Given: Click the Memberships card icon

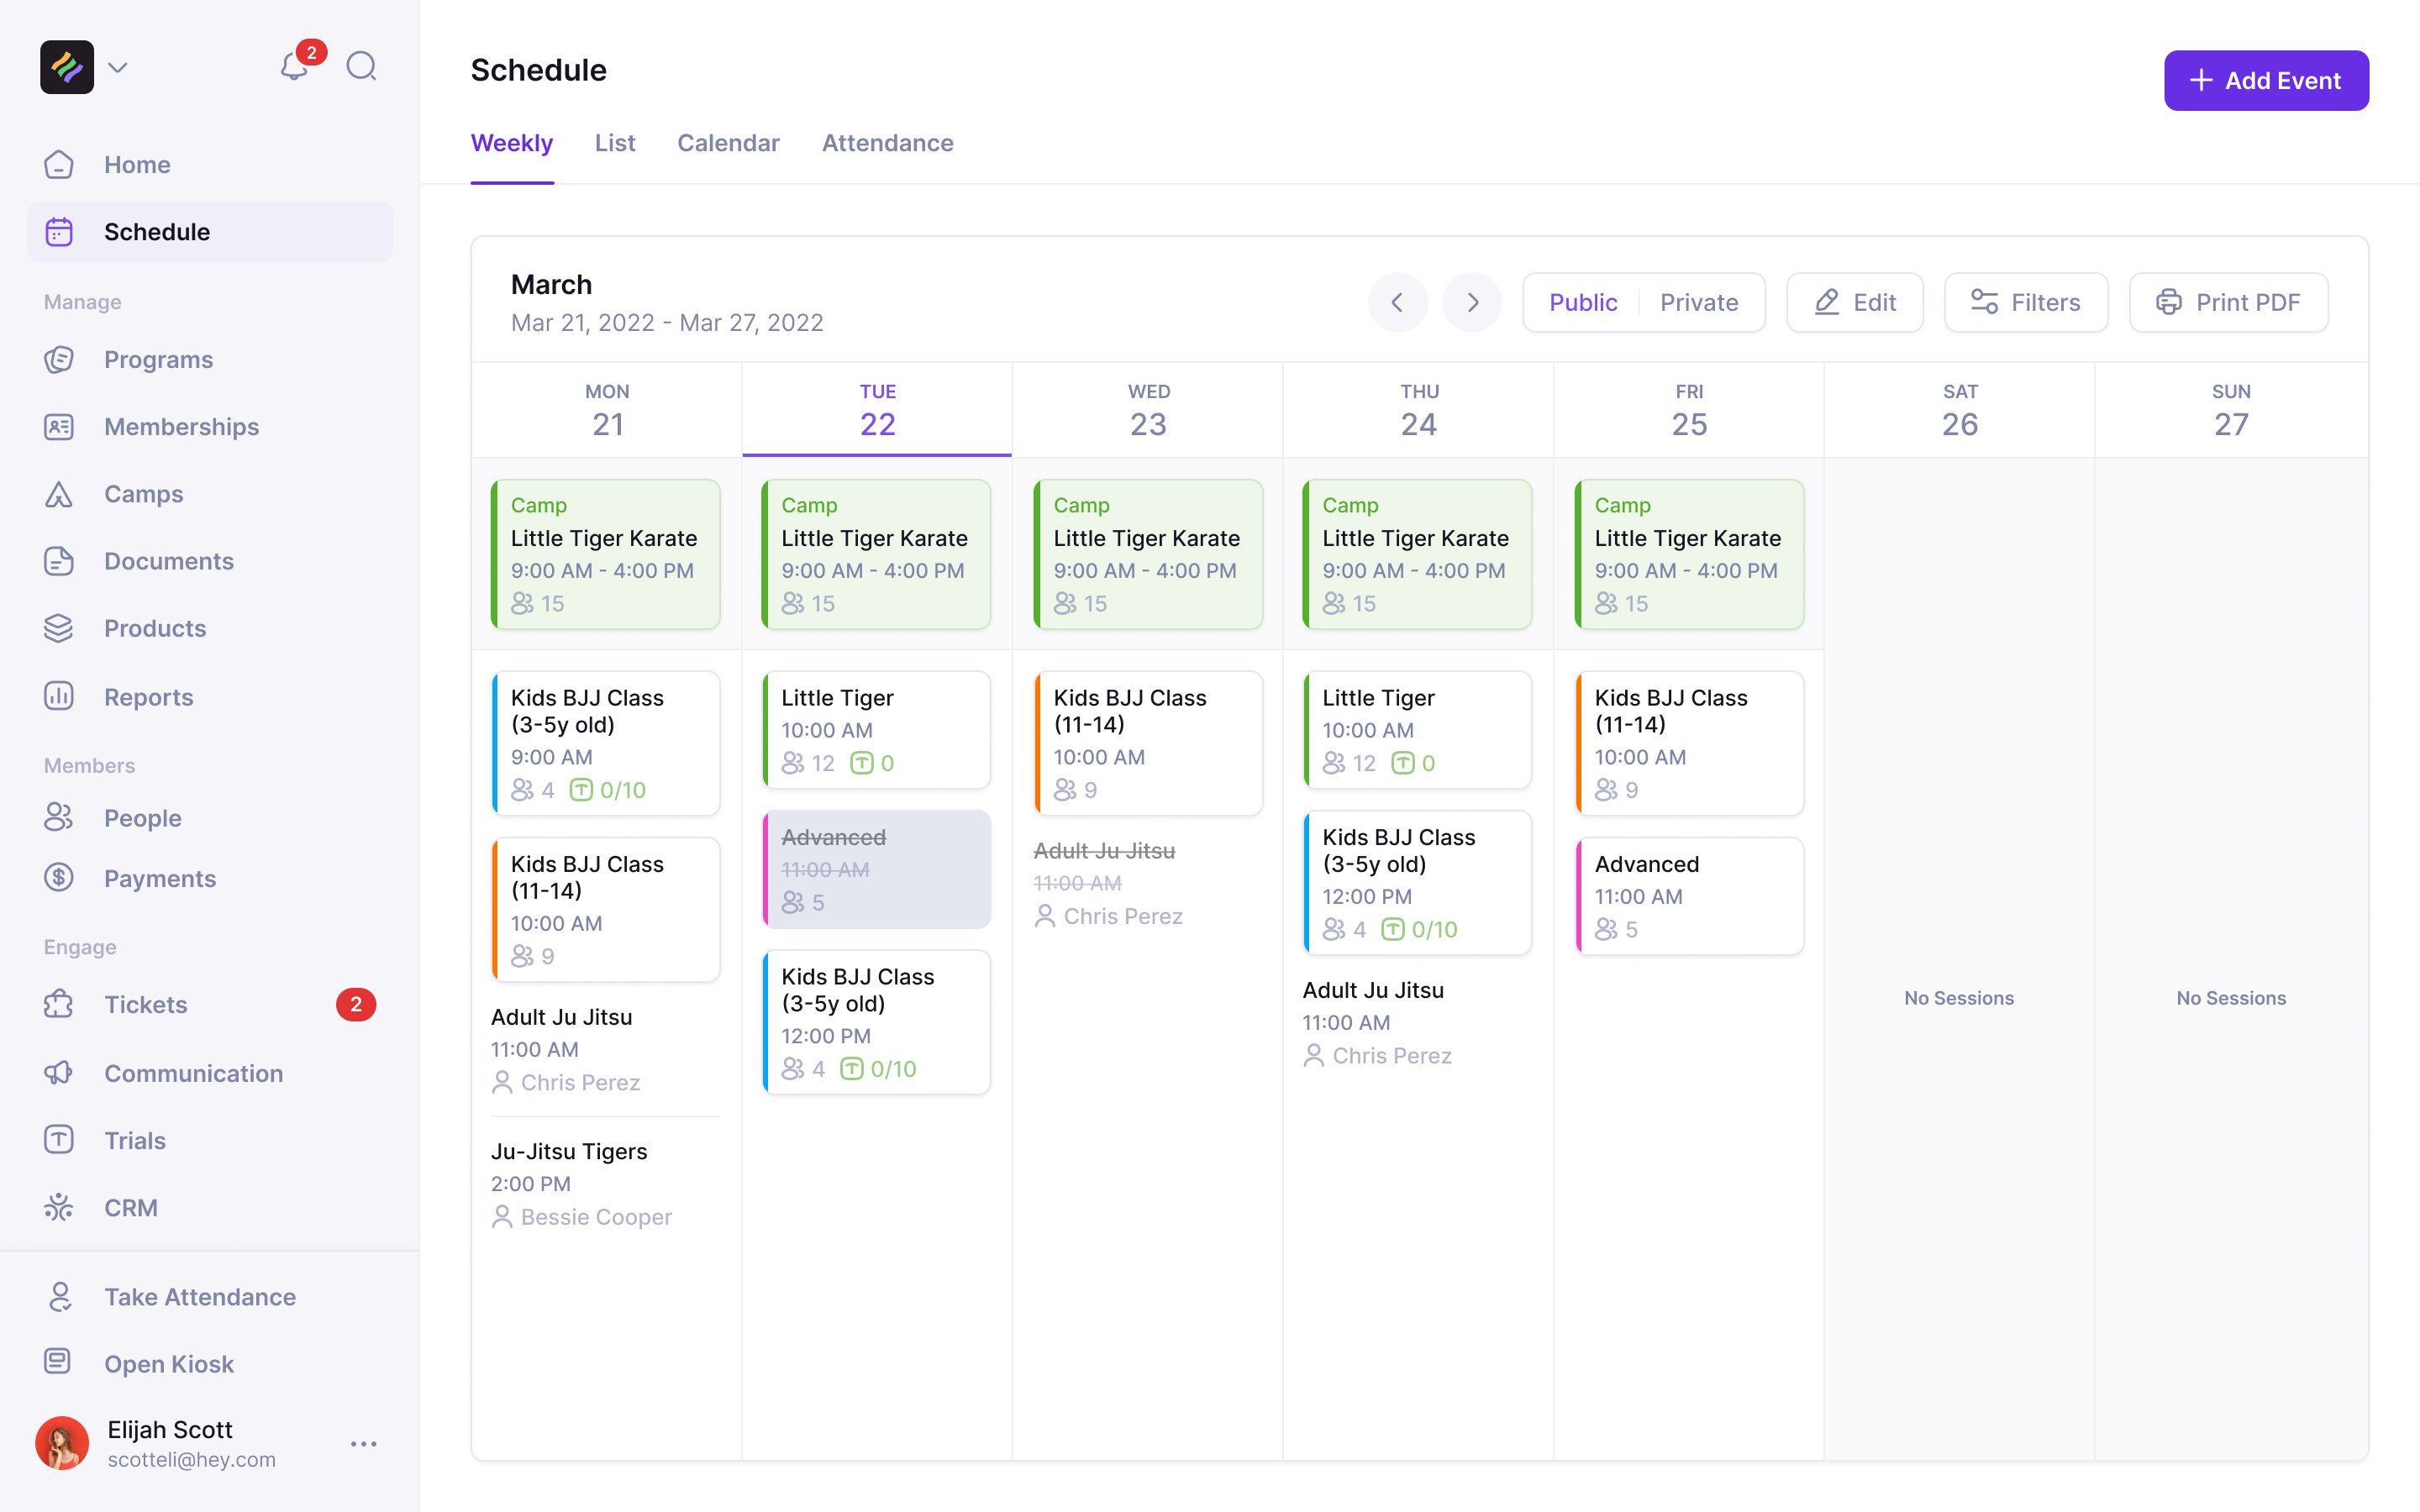Looking at the screenshot, I should (x=59, y=427).
